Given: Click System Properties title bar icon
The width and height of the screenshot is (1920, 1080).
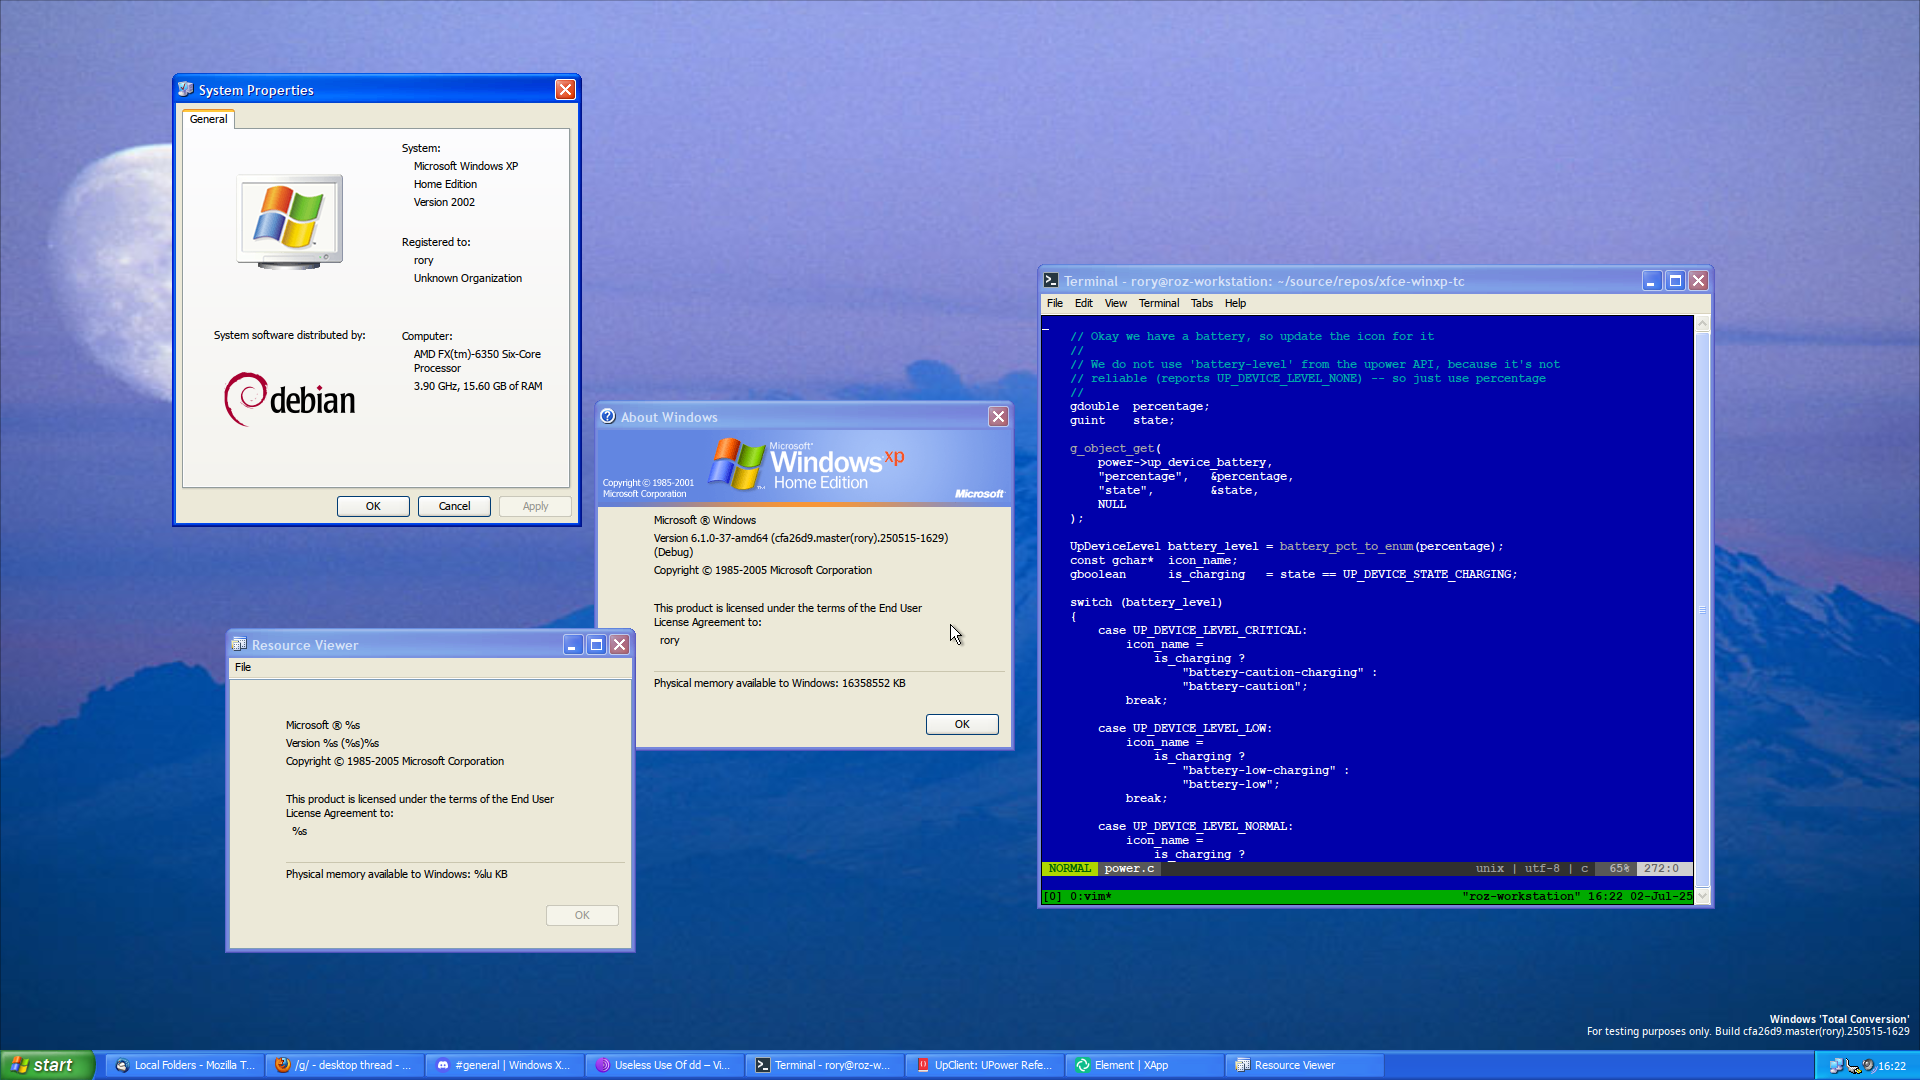Looking at the screenshot, I should coord(186,89).
